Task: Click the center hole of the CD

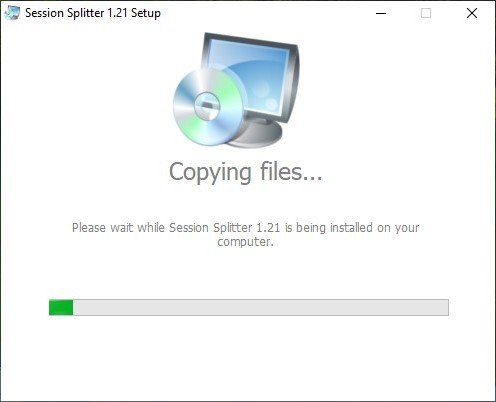Action: pyautogui.click(x=207, y=106)
